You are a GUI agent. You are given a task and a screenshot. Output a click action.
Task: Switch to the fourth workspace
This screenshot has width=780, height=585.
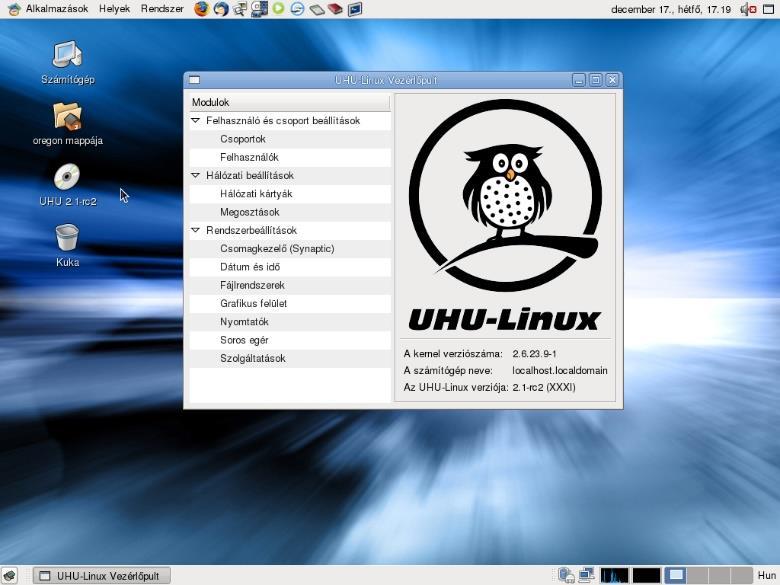[x=742, y=576]
